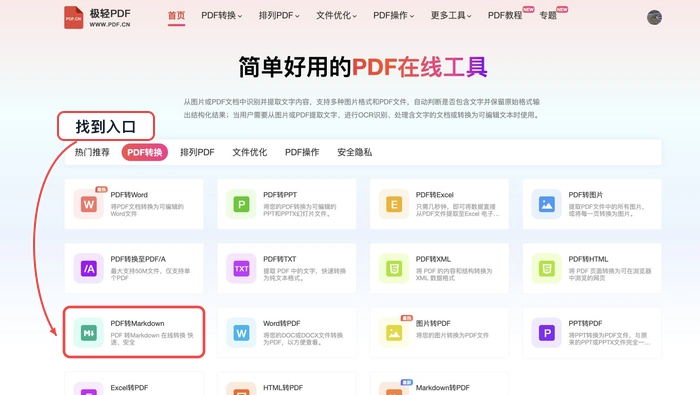Viewport: 700px width, 395px height.
Task: Click the PDF转图片 card description text
Action: tap(606, 210)
